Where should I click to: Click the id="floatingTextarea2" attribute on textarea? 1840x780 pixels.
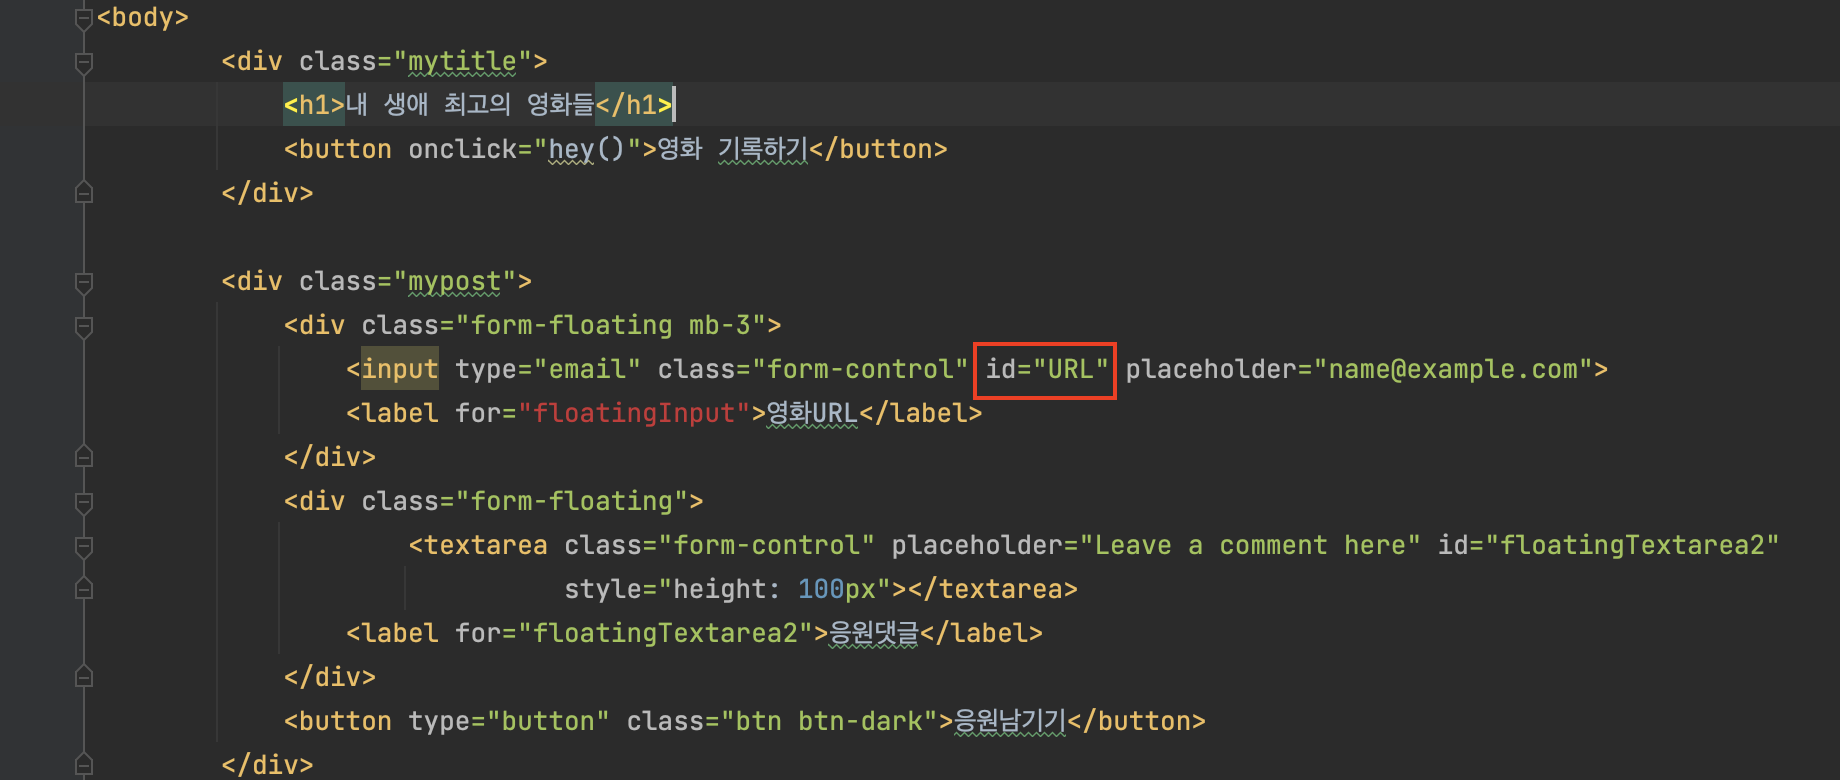tap(1609, 546)
